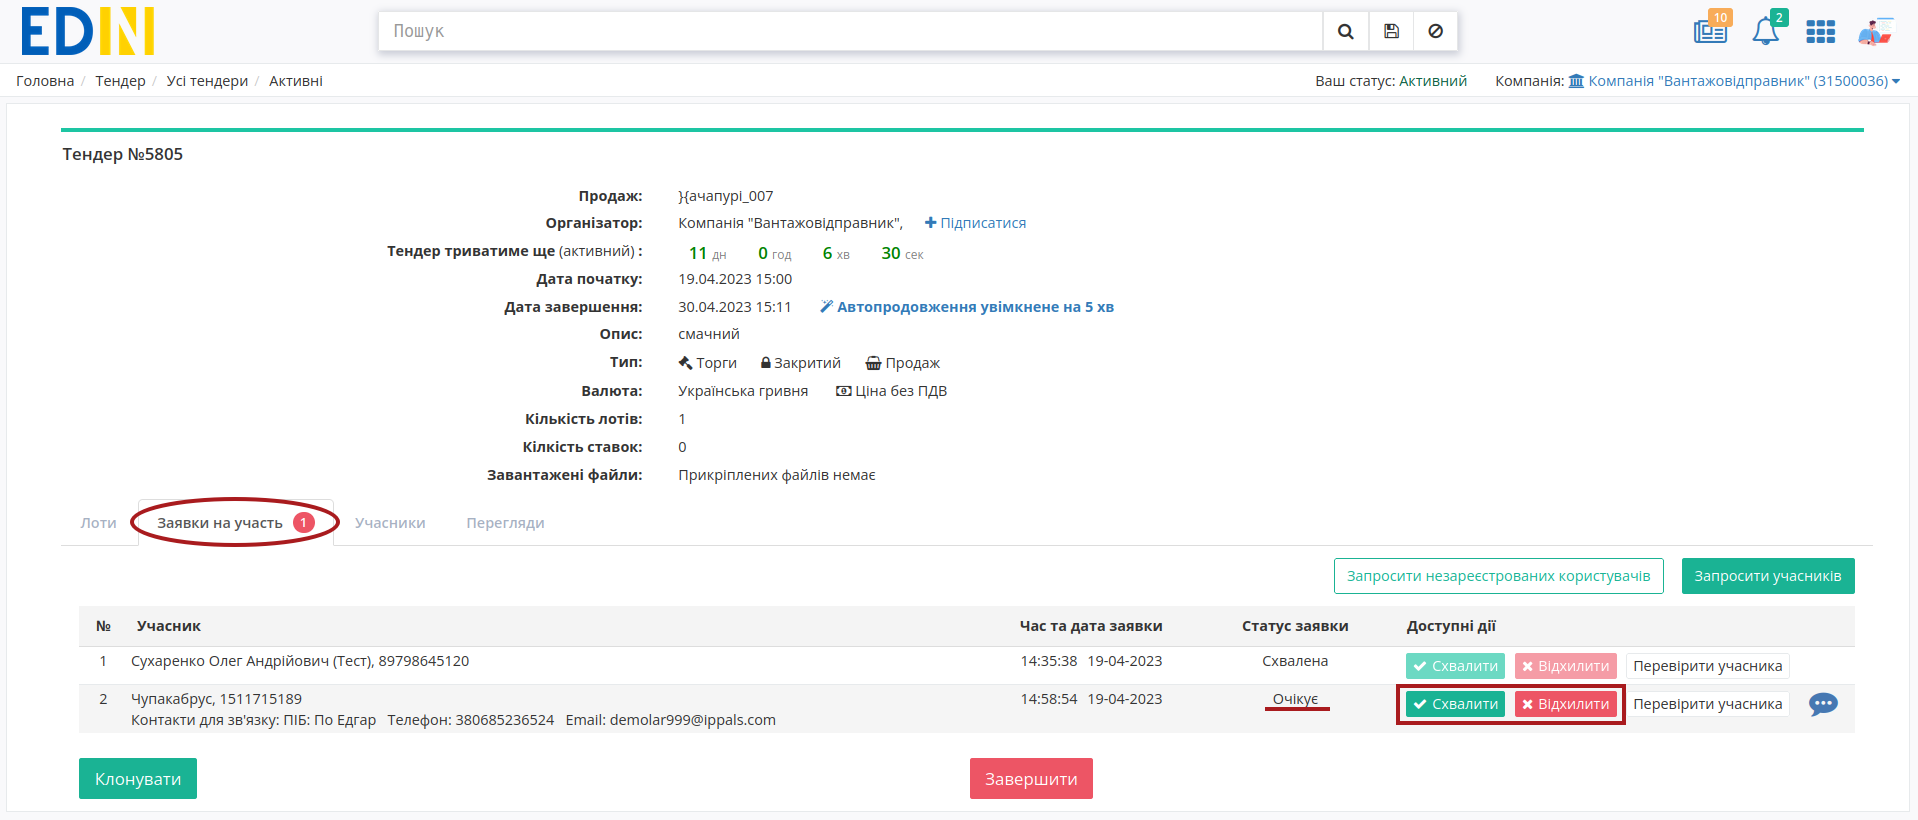Image resolution: width=1918 pixels, height=820 pixels.
Task: Click the bank building company icon
Action: click(x=1576, y=81)
